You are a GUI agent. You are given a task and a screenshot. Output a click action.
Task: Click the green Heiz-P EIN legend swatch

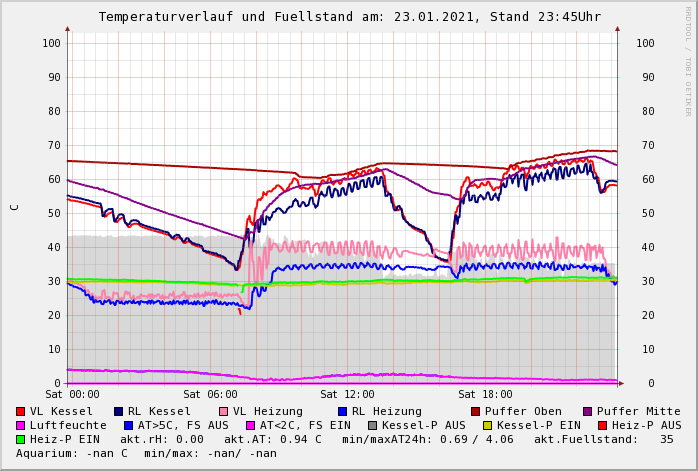(21, 439)
